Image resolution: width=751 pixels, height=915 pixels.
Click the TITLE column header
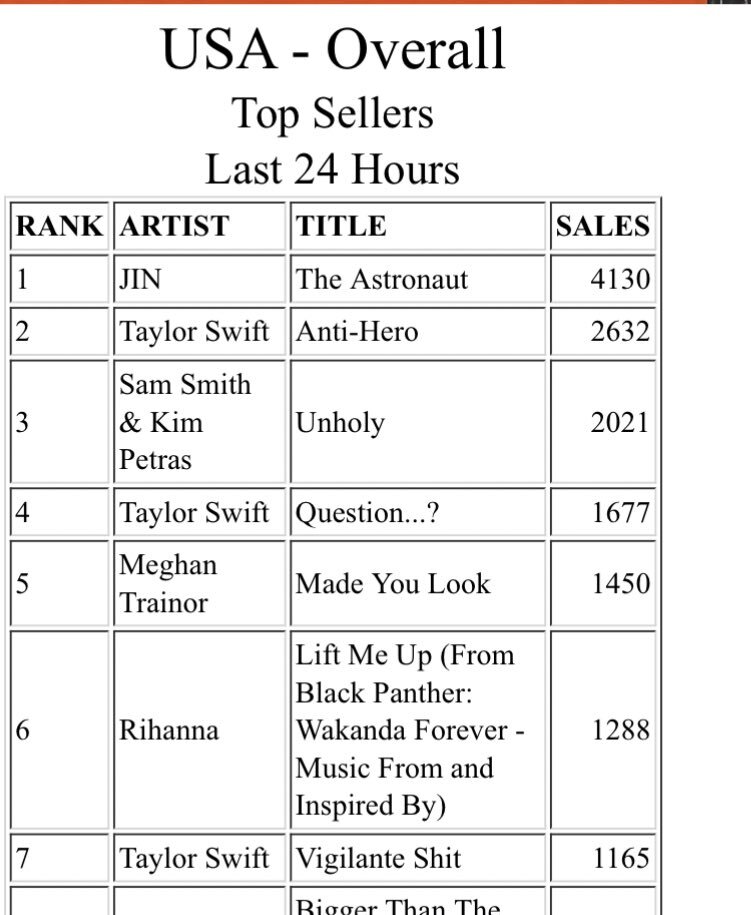click(341, 227)
